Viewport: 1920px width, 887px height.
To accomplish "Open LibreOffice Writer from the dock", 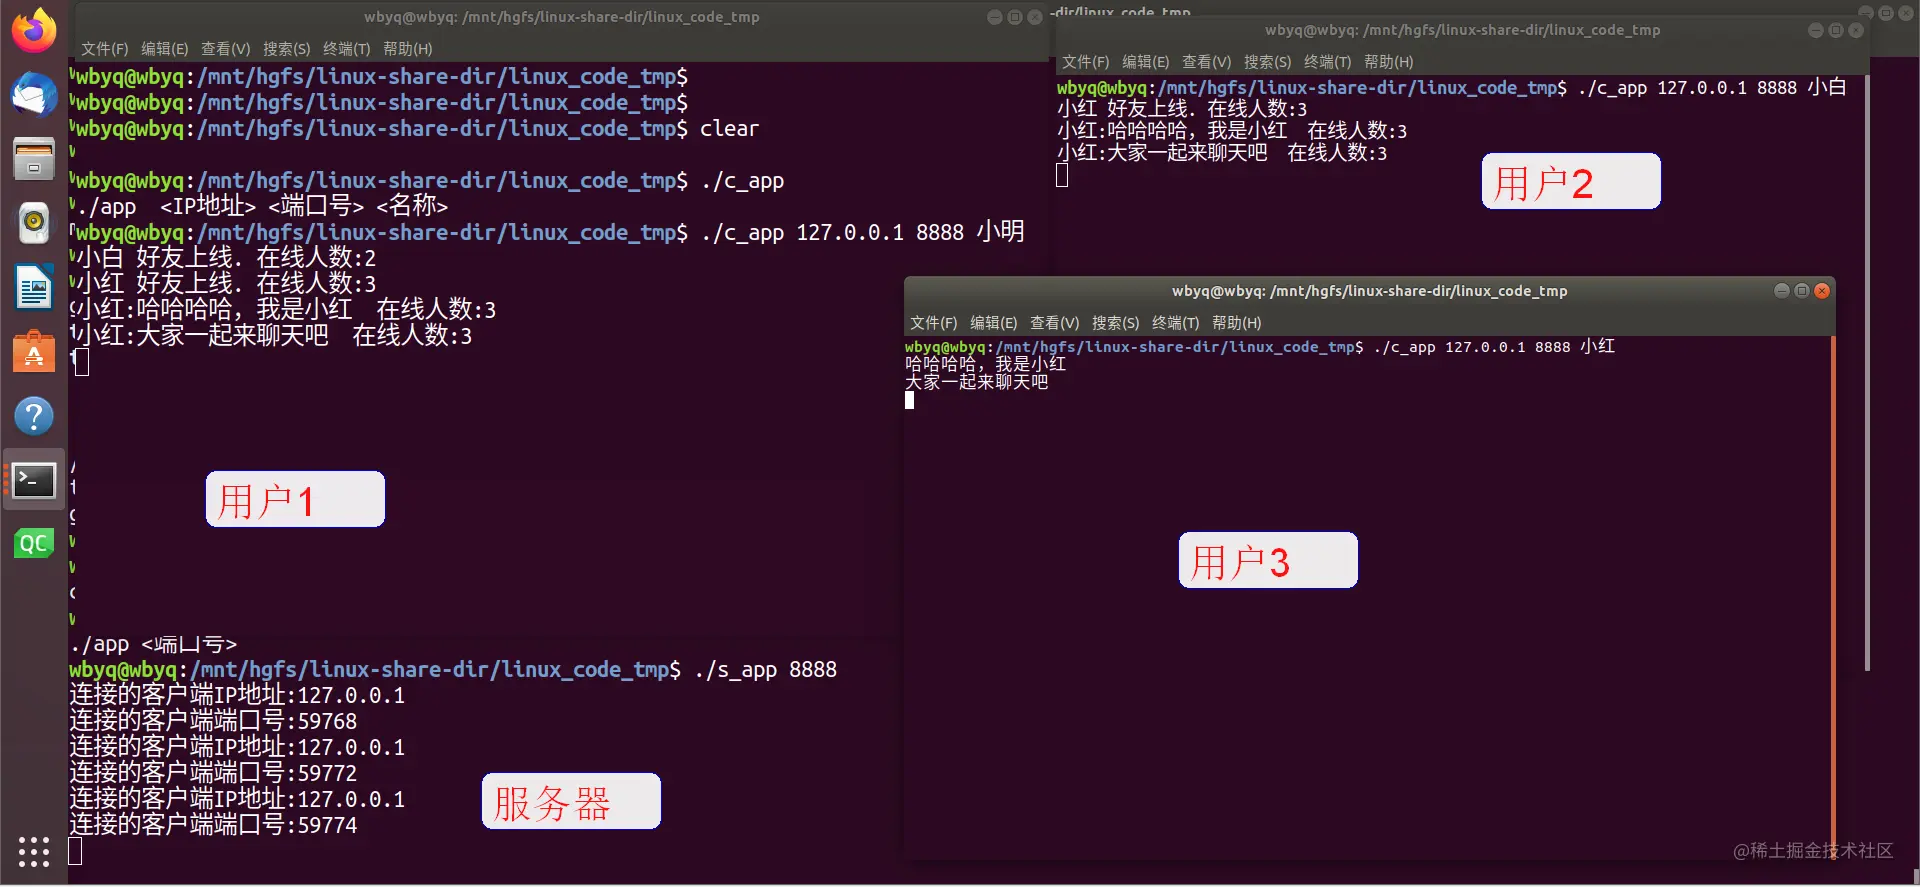I will [34, 287].
